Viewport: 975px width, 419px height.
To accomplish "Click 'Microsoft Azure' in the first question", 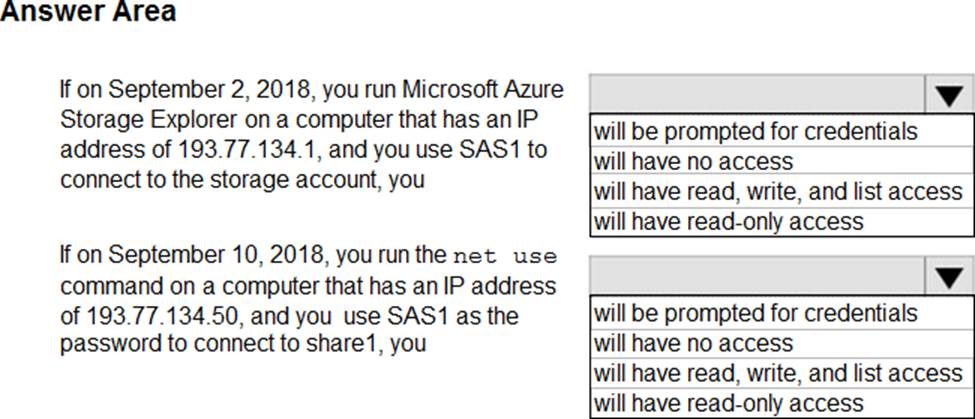I will (x=483, y=90).
